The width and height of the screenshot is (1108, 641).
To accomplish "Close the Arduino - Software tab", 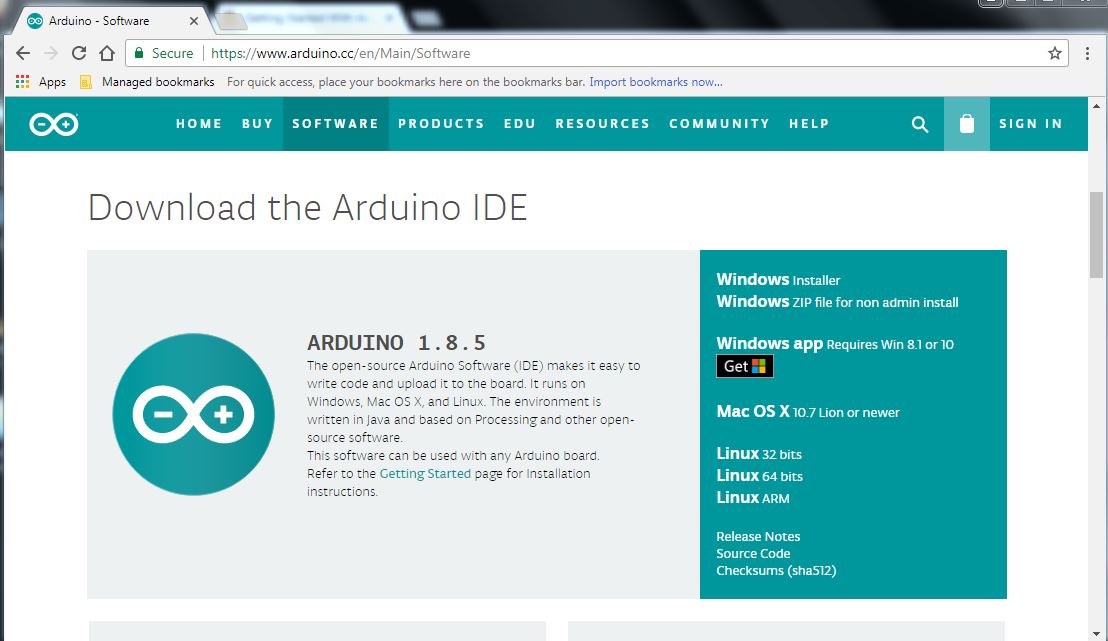I will [x=194, y=21].
